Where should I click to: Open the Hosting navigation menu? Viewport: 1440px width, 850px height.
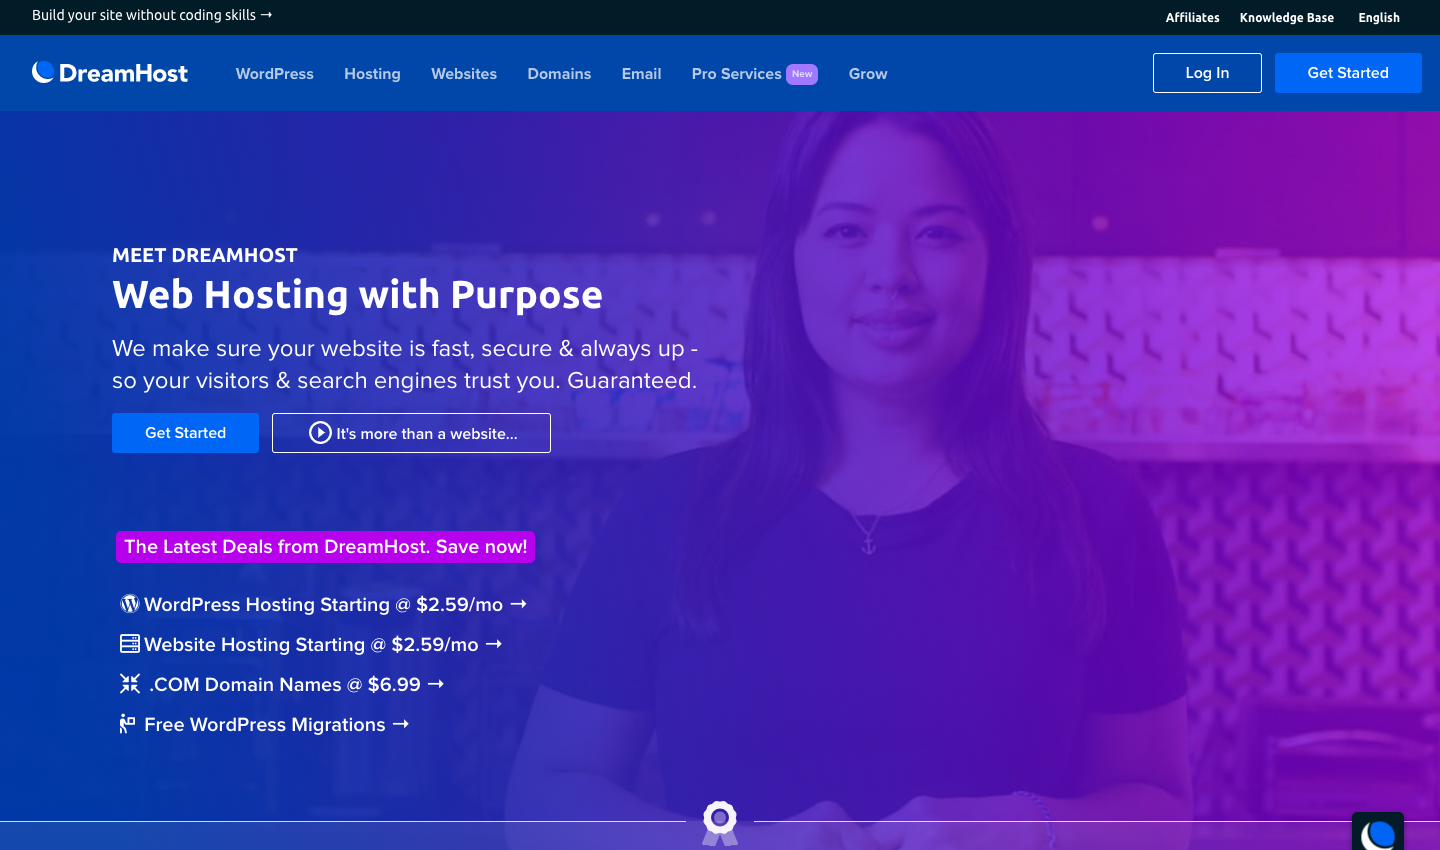point(372,74)
